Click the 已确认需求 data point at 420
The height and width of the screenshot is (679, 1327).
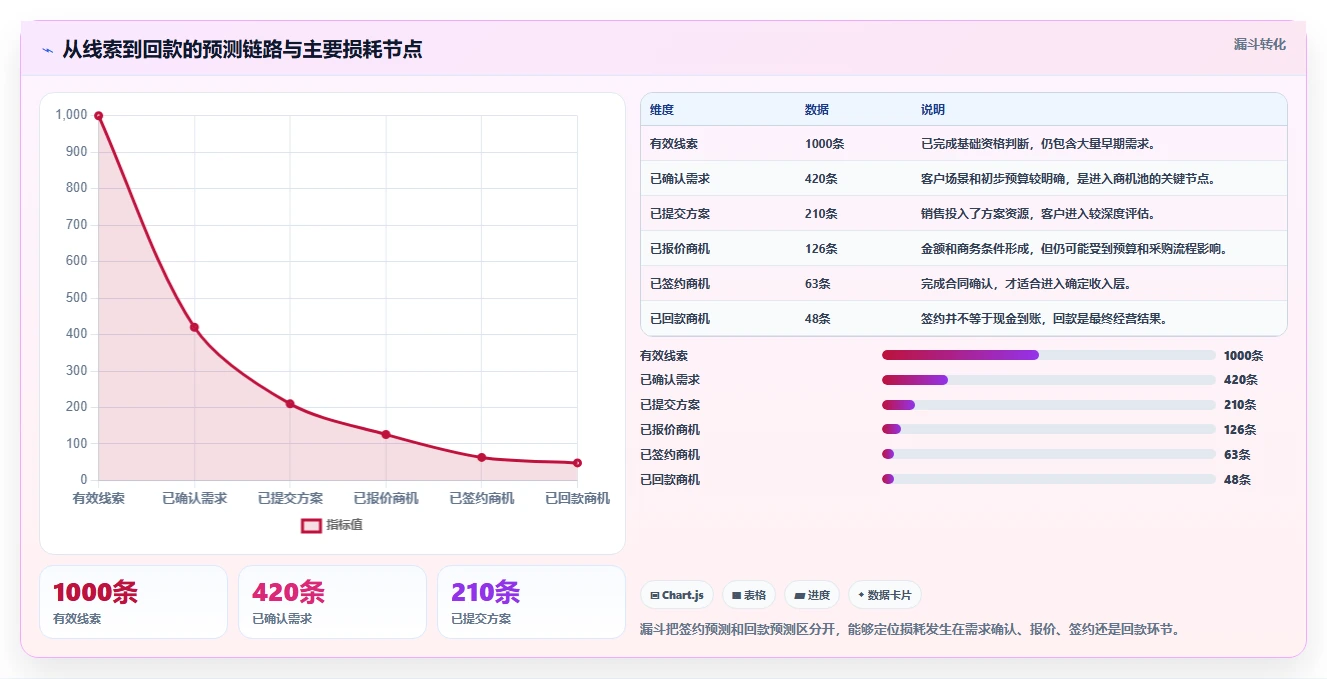tap(194, 327)
